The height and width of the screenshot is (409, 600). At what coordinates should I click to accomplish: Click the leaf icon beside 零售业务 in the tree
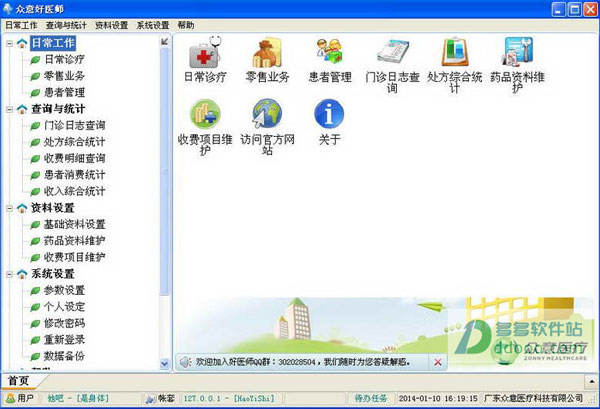(35, 76)
